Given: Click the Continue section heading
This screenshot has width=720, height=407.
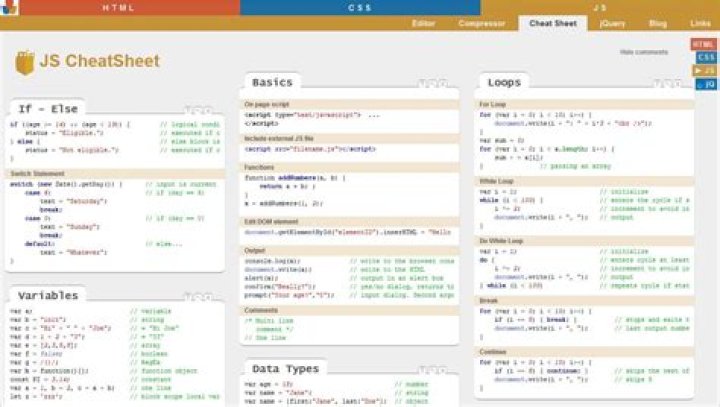Looking at the screenshot, I should (493, 352).
